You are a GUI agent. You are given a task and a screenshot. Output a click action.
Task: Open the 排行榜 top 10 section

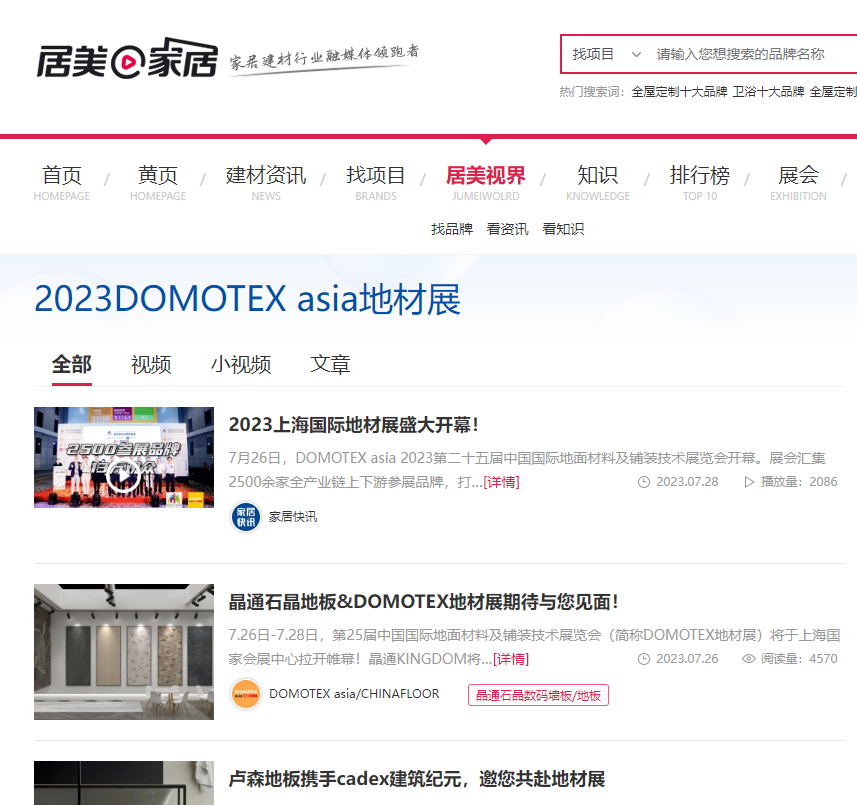[700, 183]
